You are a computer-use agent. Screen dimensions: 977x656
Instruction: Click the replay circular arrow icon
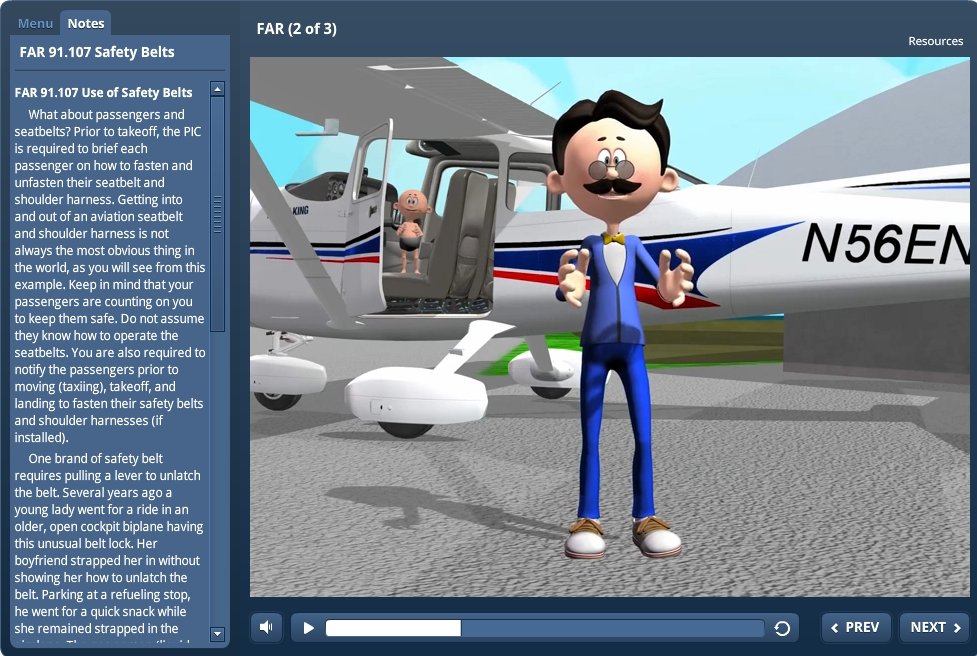[x=782, y=628]
